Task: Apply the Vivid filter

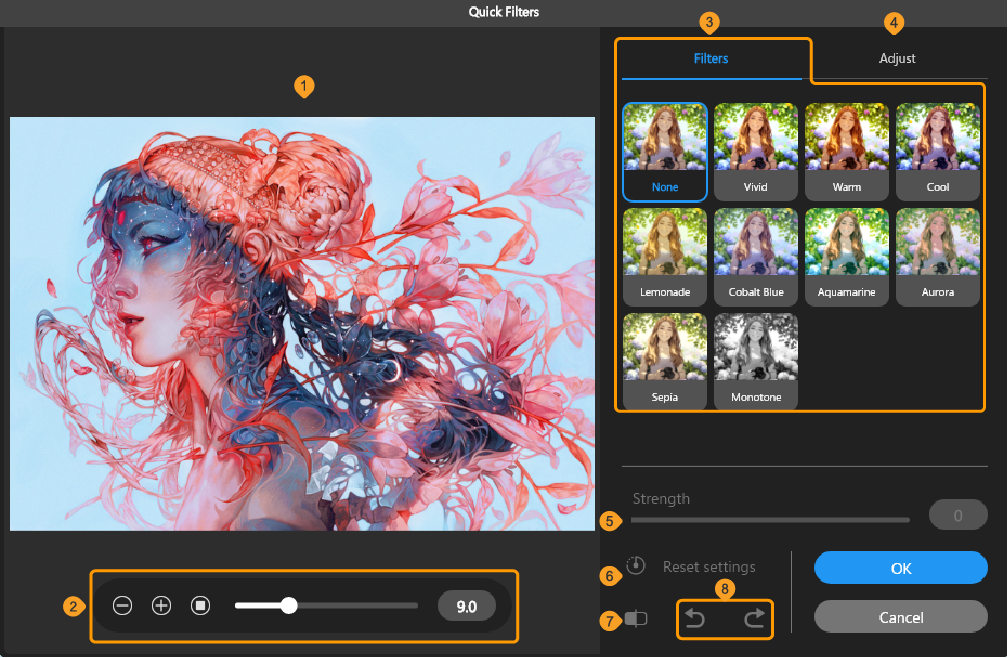Action: pos(756,152)
